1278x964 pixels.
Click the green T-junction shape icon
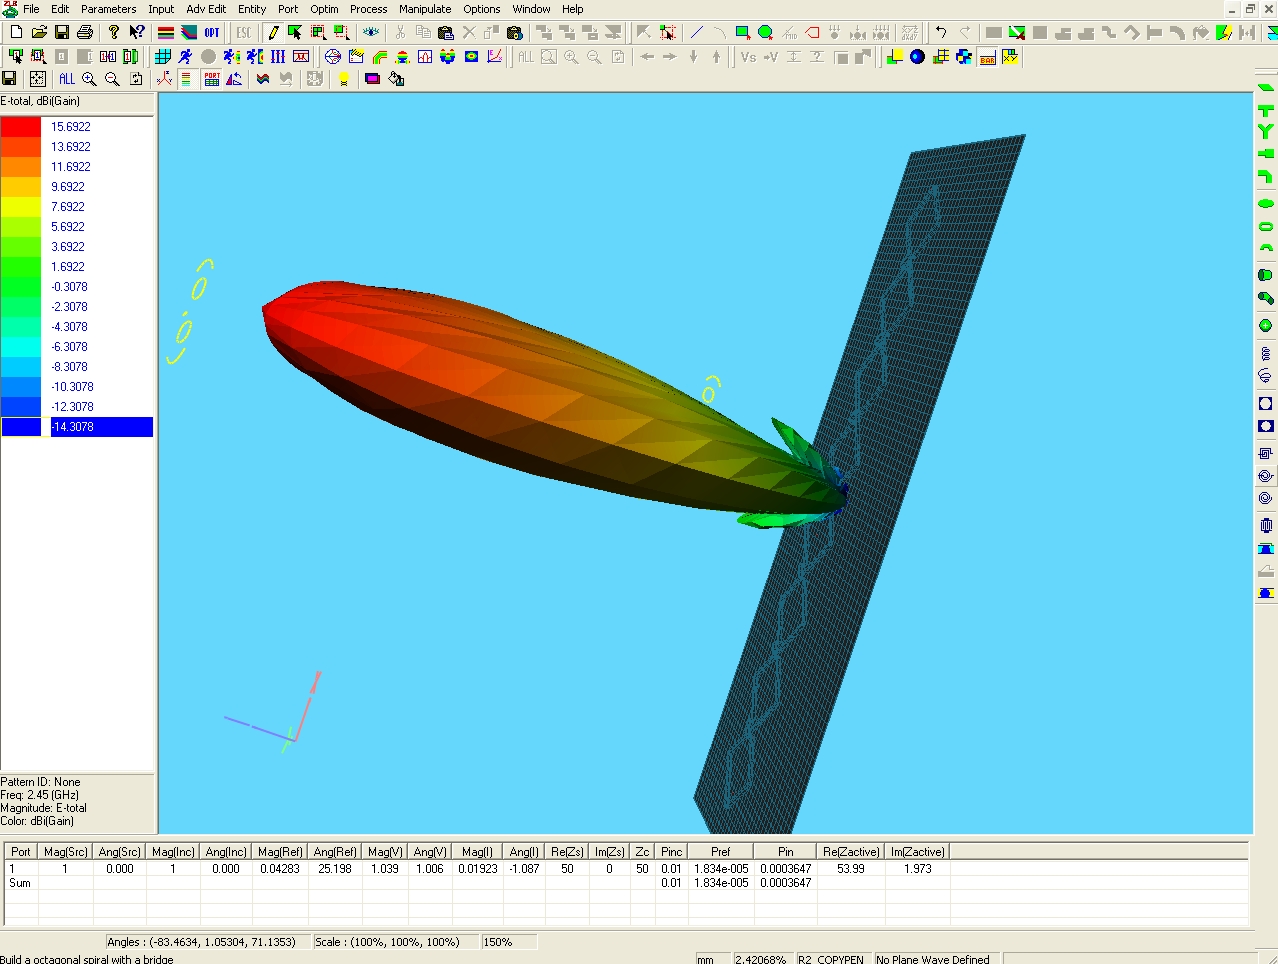(x=1265, y=111)
